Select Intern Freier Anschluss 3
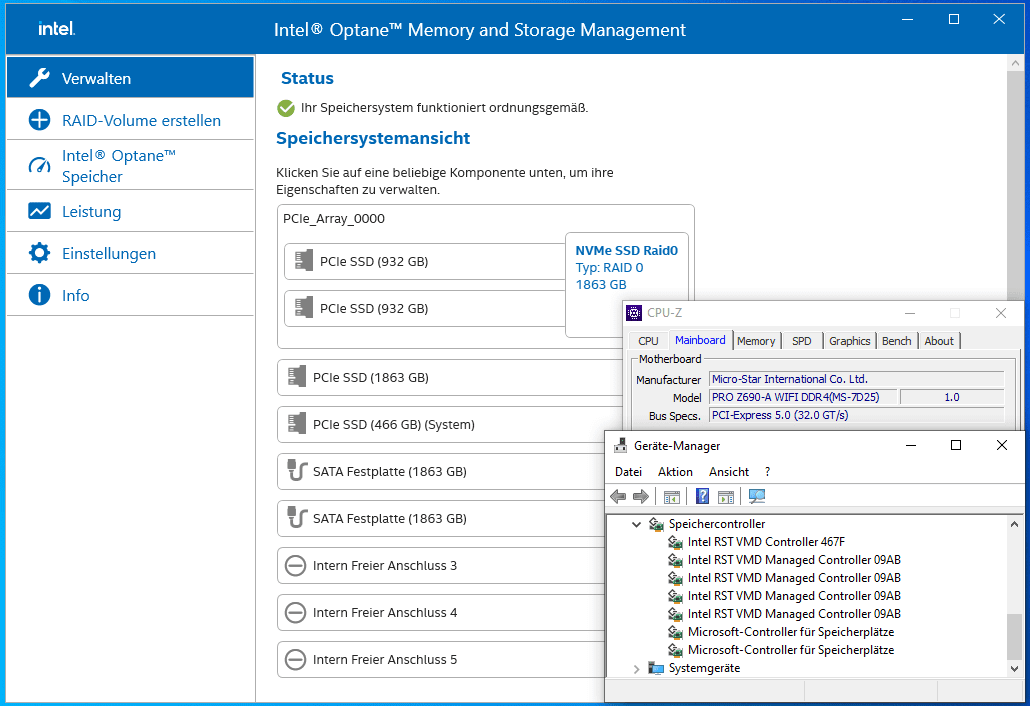The height and width of the screenshot is (706, 1030). tap(441, 565)
